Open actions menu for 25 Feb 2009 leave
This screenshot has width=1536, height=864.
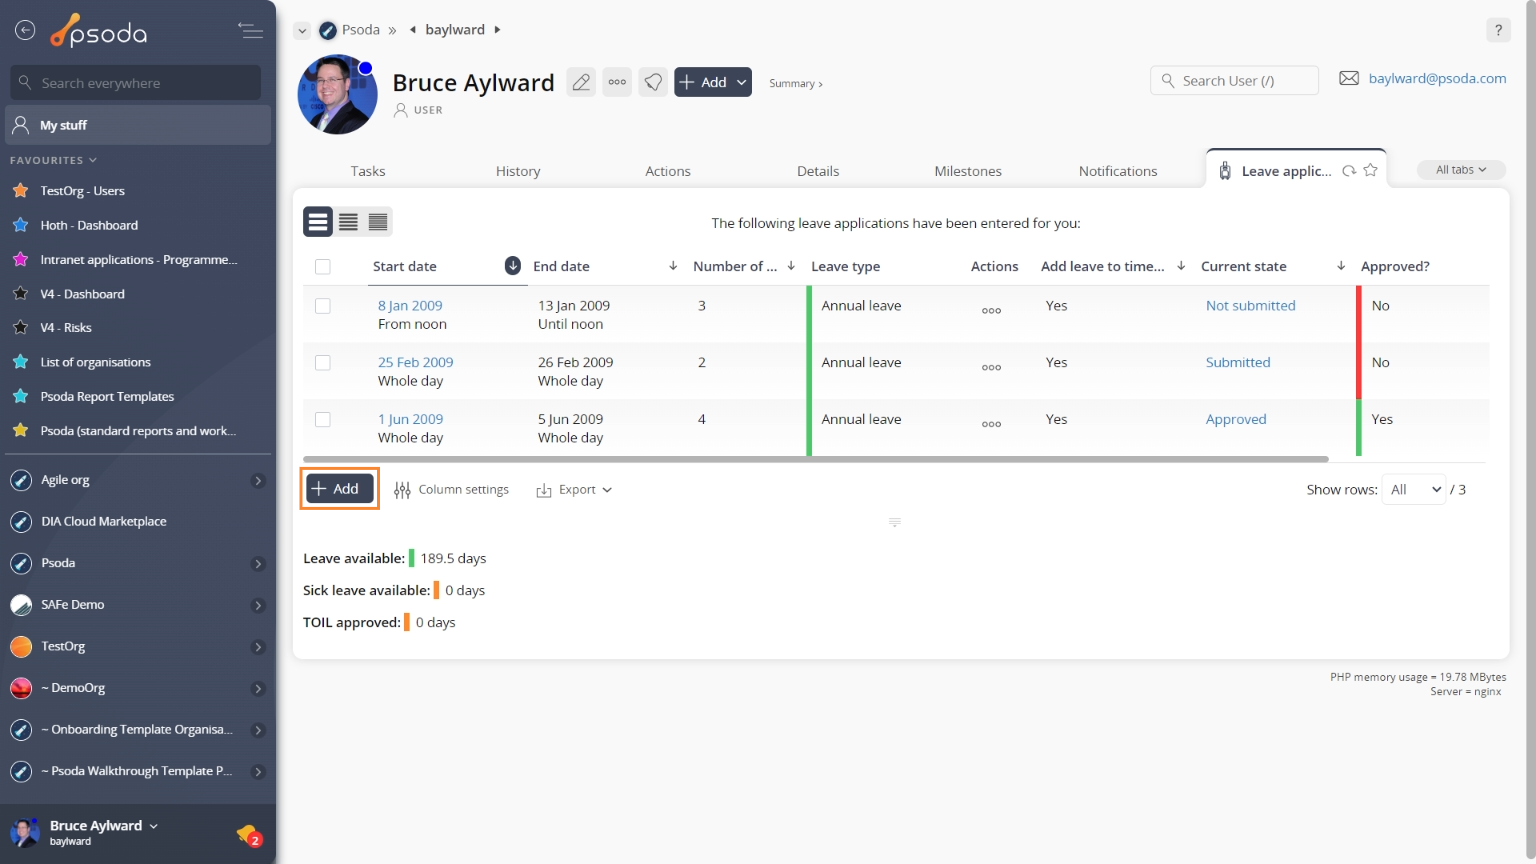(x=991, y=368)
